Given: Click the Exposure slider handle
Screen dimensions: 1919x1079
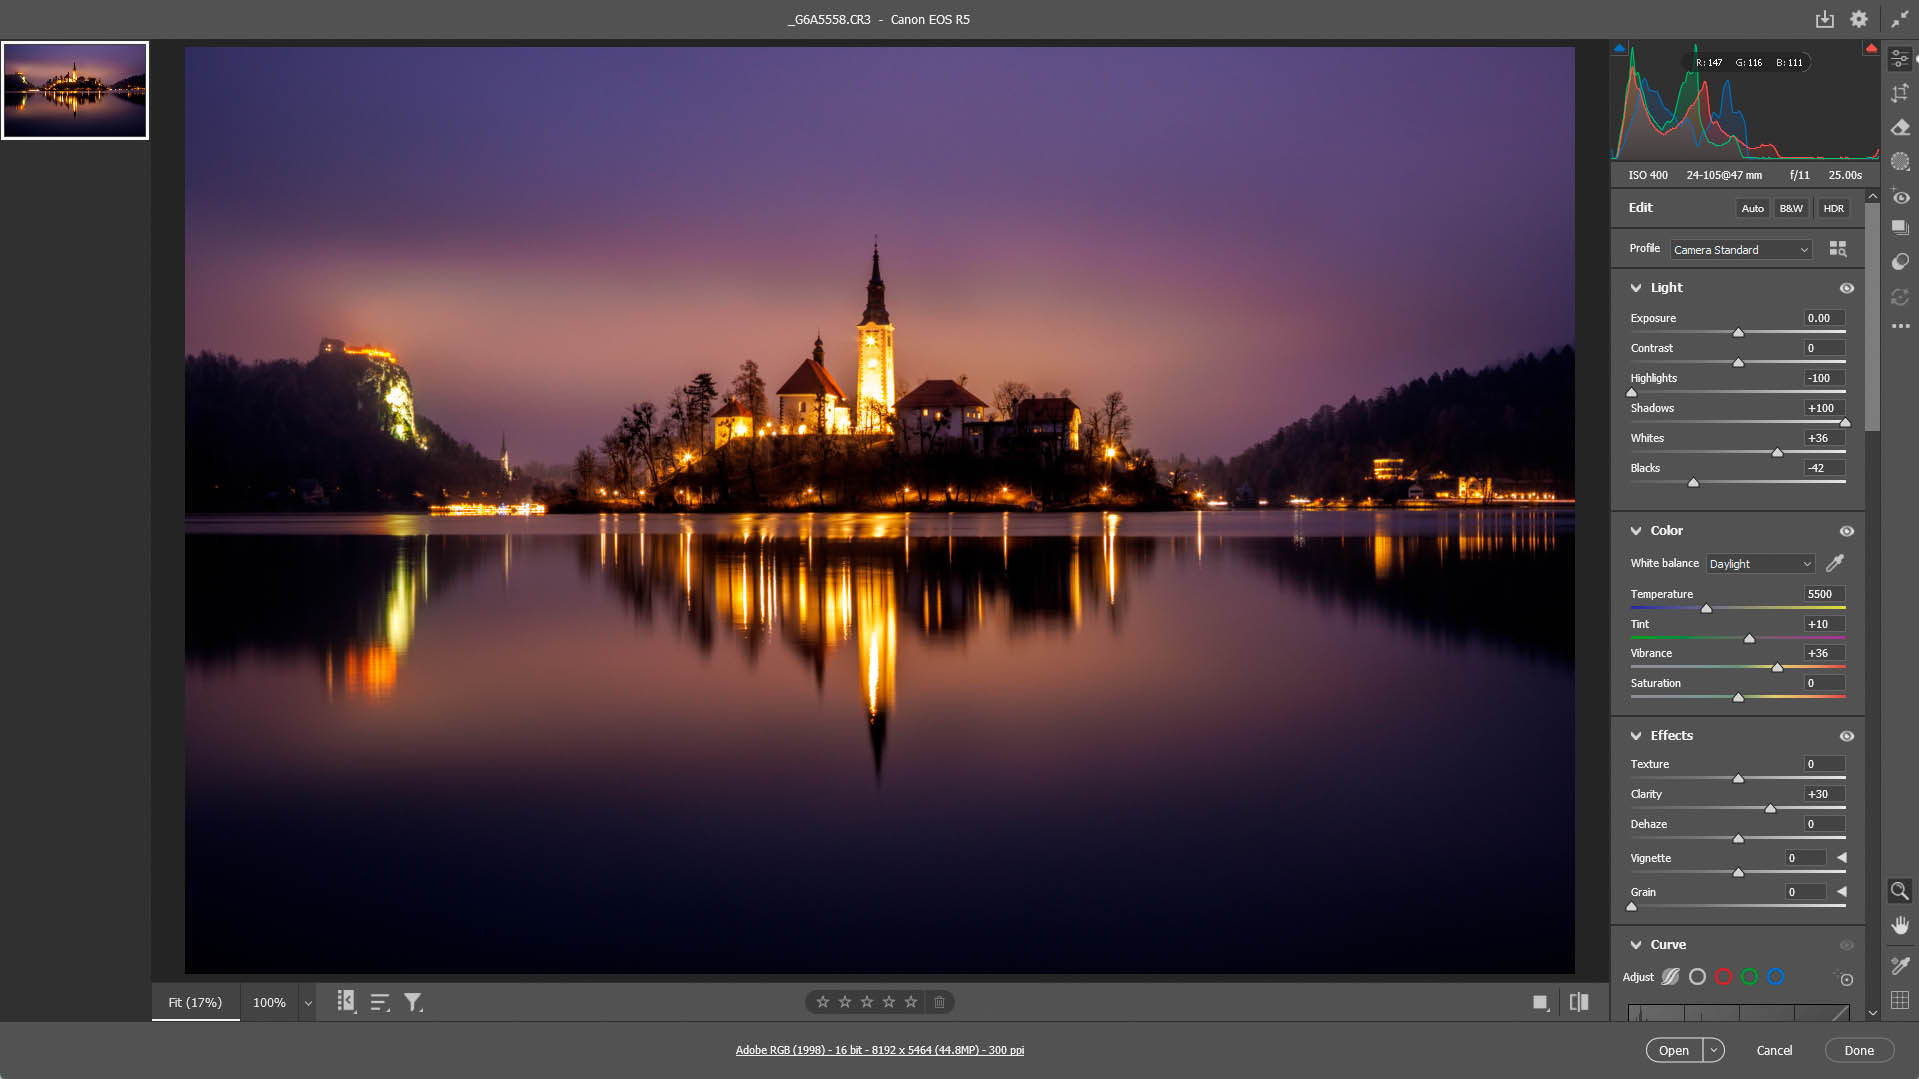Looking at the screenshot, I should (1738, 332).
